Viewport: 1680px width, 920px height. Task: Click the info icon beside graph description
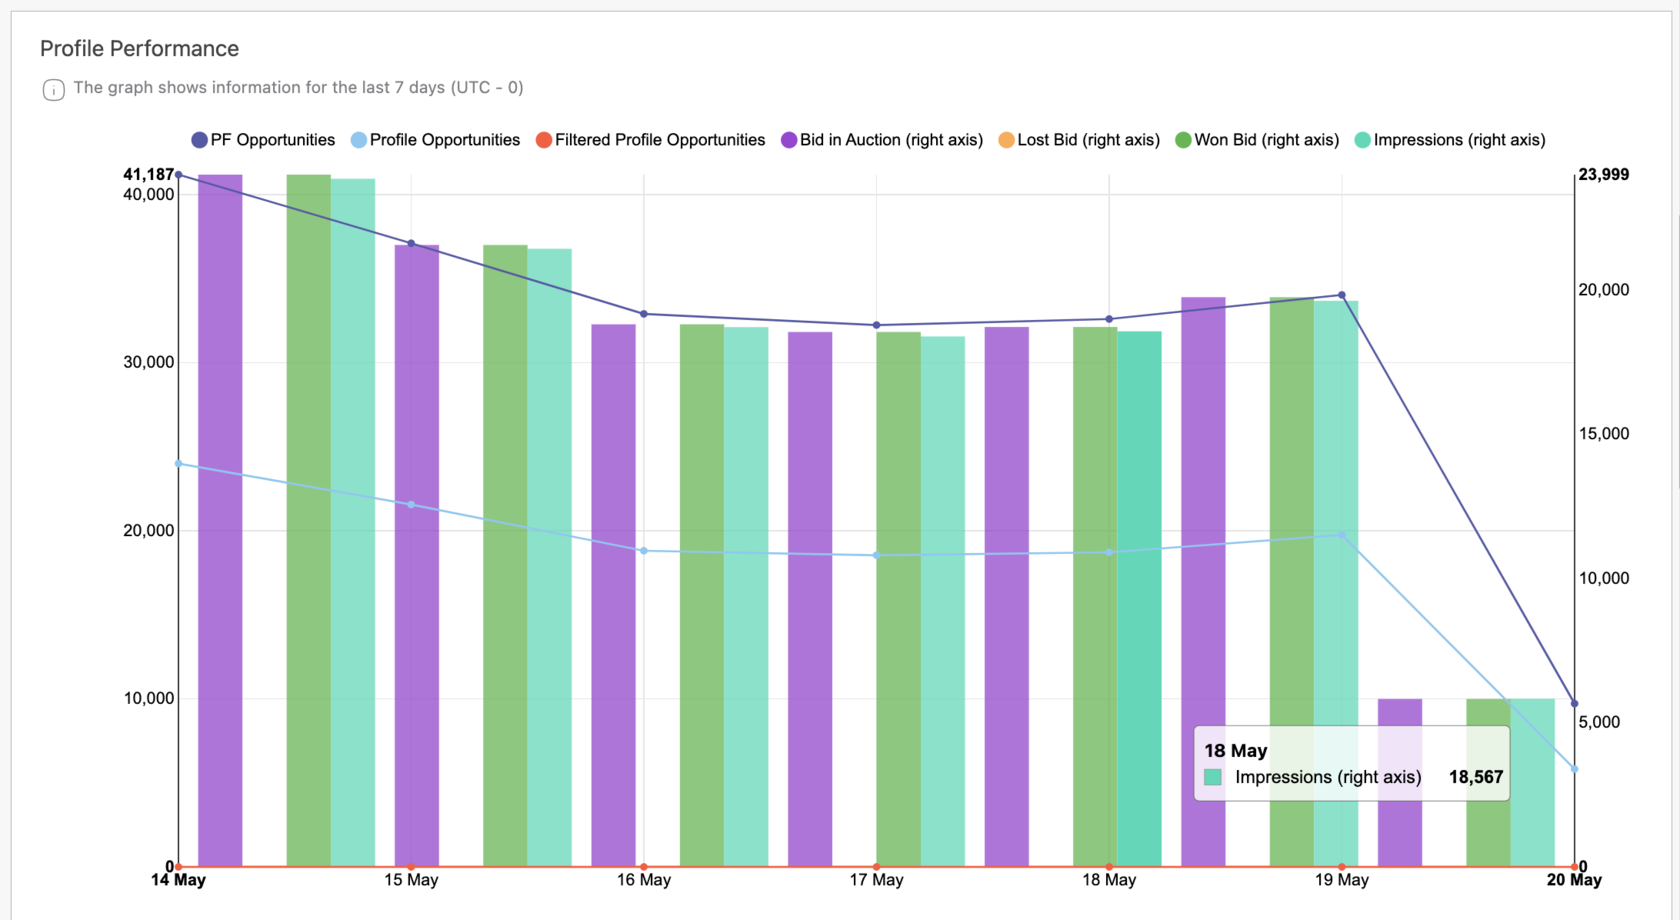54,90
